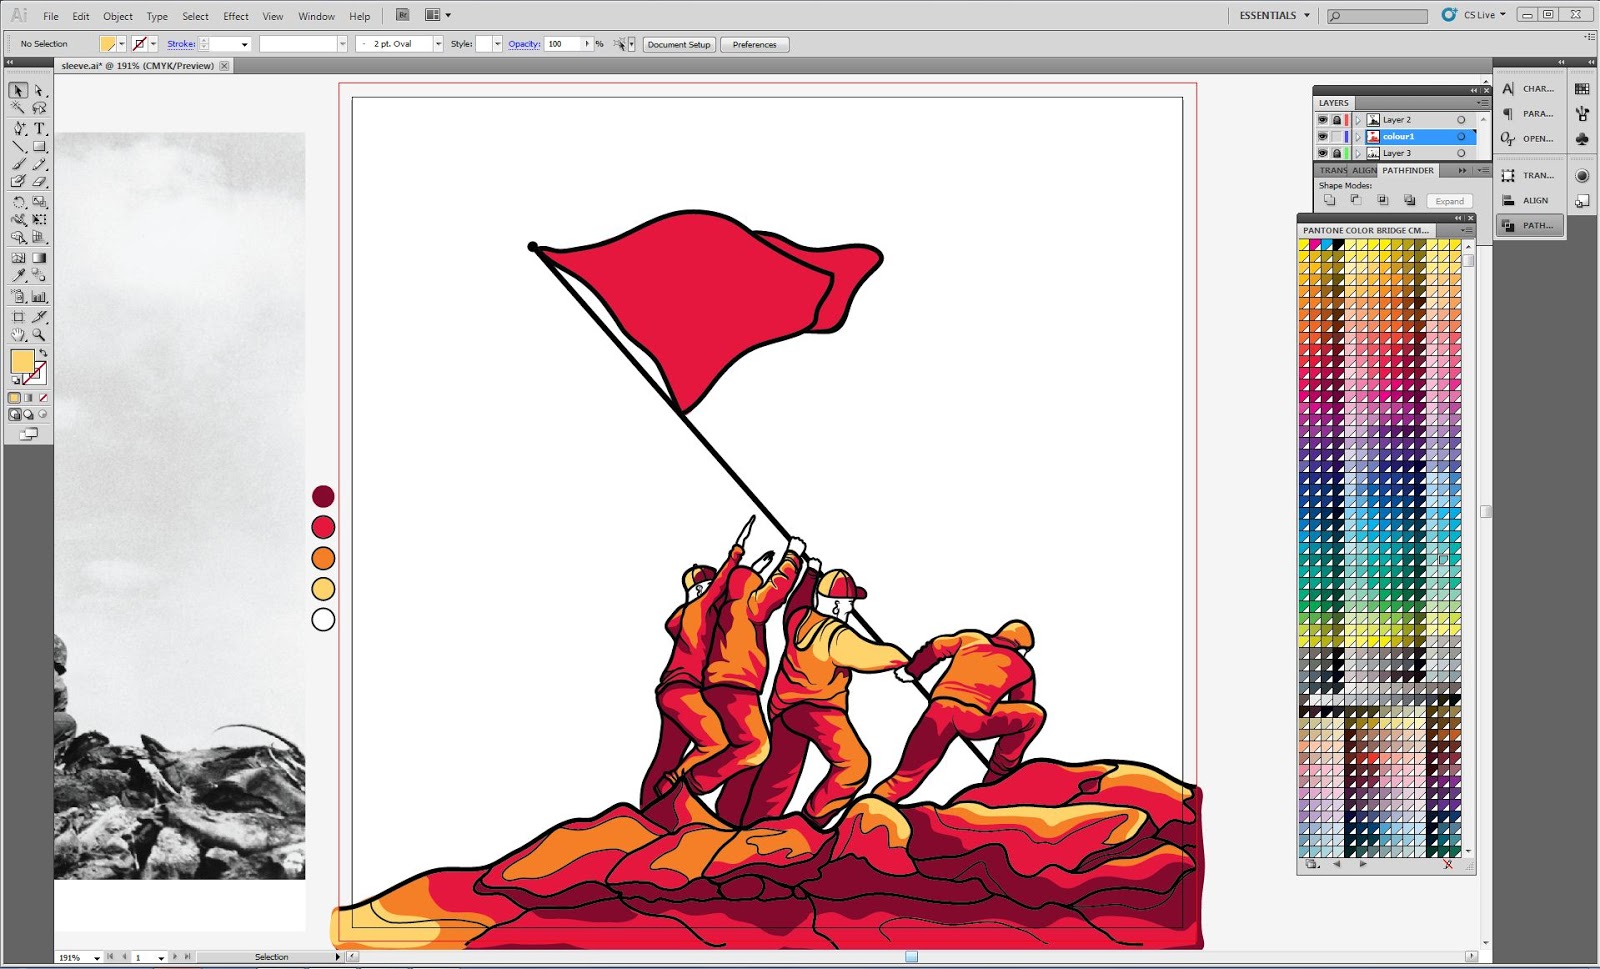The width and height of the screenshot is (1600, 969).
Task: Activate the Paintbrush tool
Action: tap(18, 164)
